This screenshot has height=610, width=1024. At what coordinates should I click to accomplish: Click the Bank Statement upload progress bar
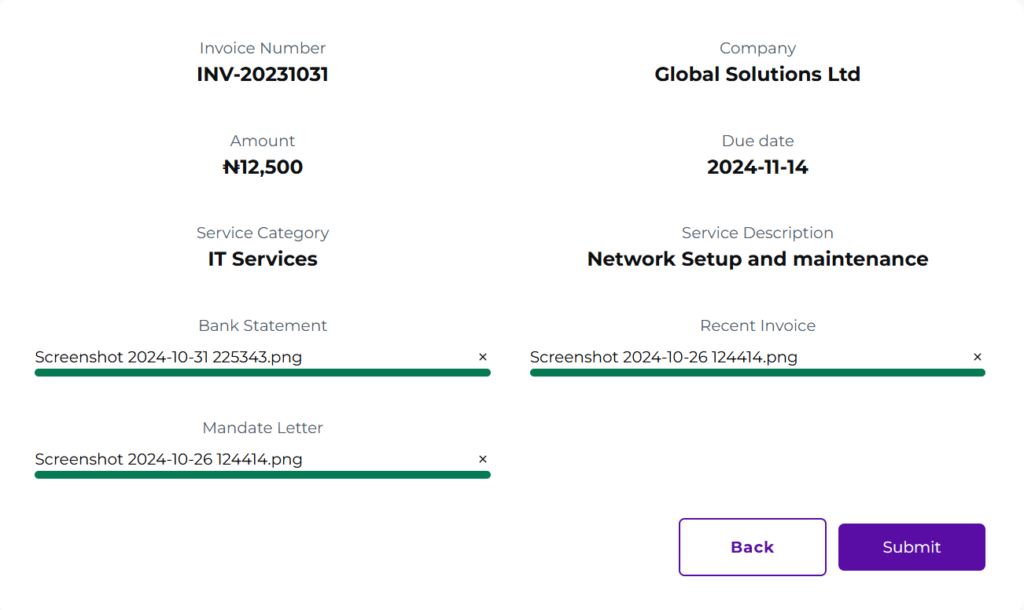click(262, 373)
